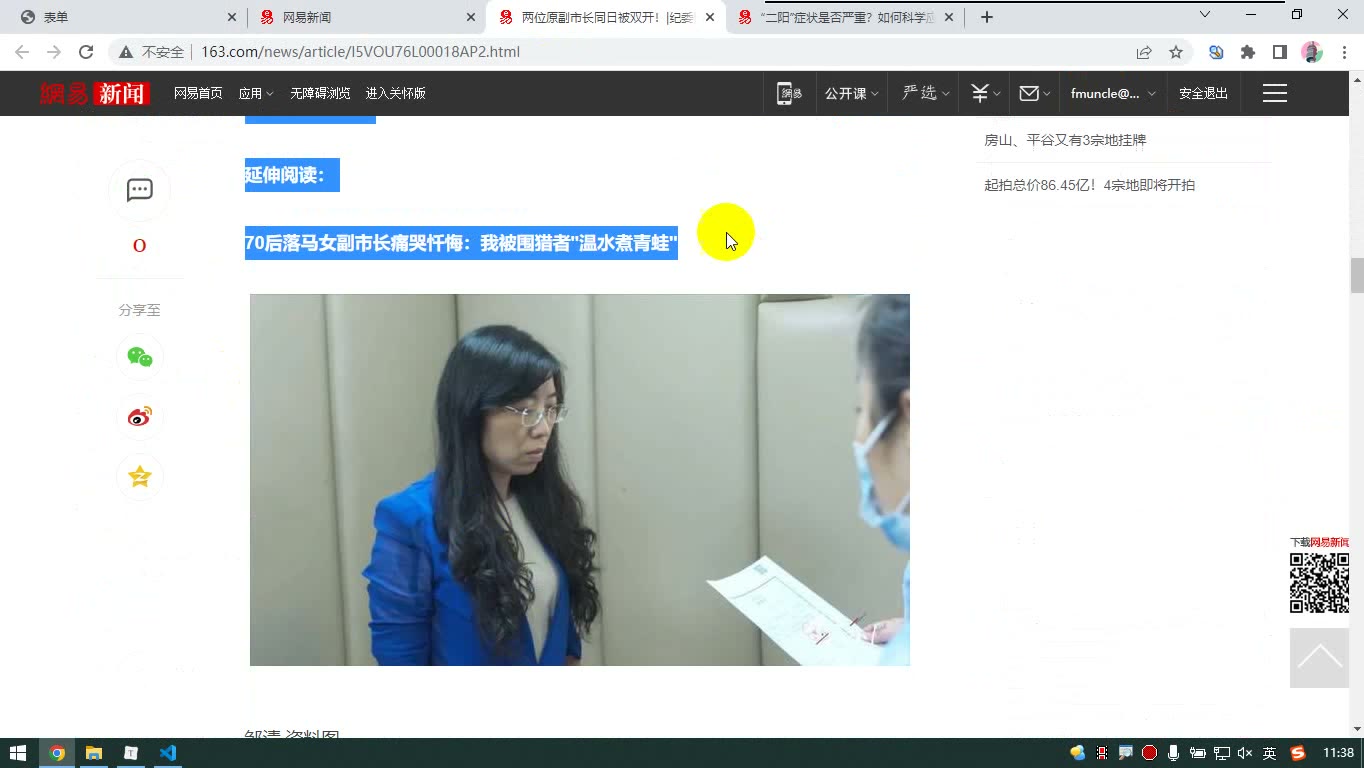Click the red record tray icon
The width and height of the screenshot is (1364, 768).
tap(1149, 753)
